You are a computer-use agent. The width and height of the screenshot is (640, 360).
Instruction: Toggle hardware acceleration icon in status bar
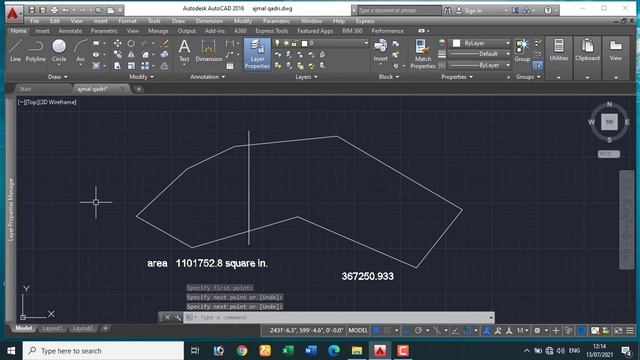582,331
